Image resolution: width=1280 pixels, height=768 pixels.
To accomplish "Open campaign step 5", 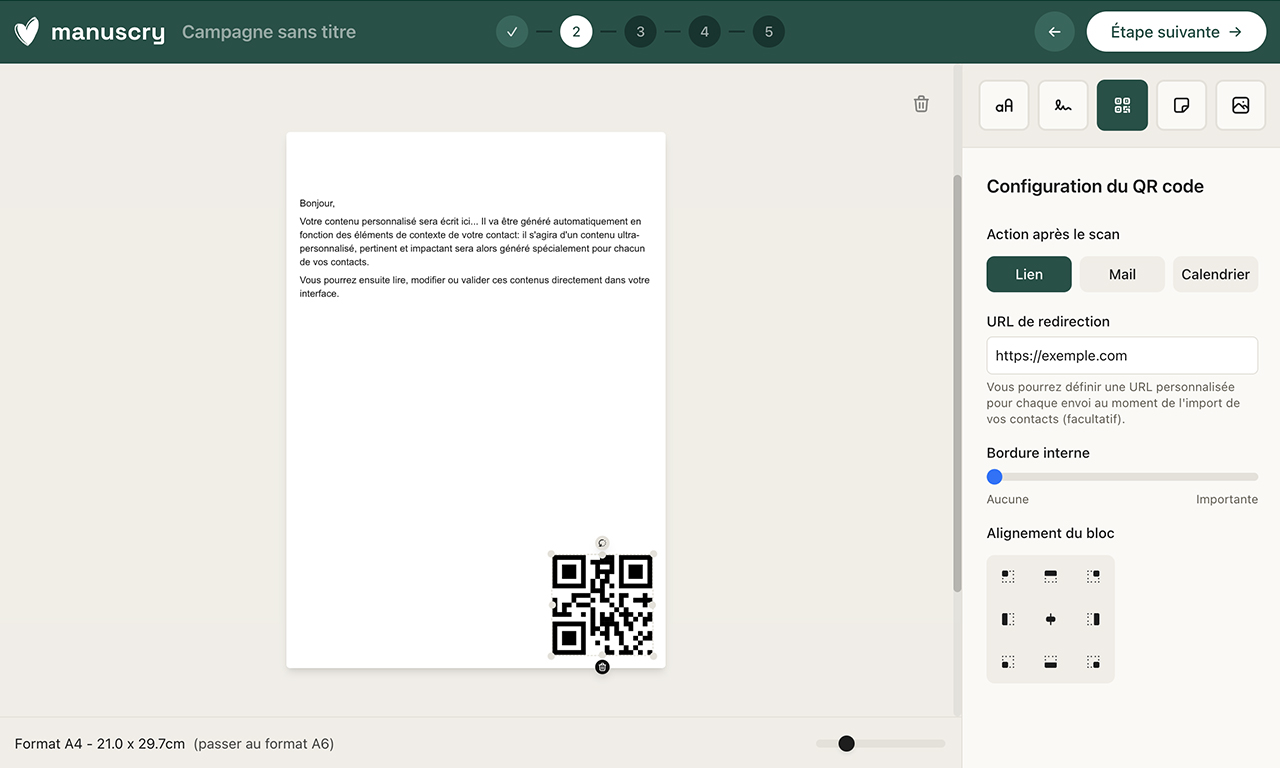I will click(769, 31).
